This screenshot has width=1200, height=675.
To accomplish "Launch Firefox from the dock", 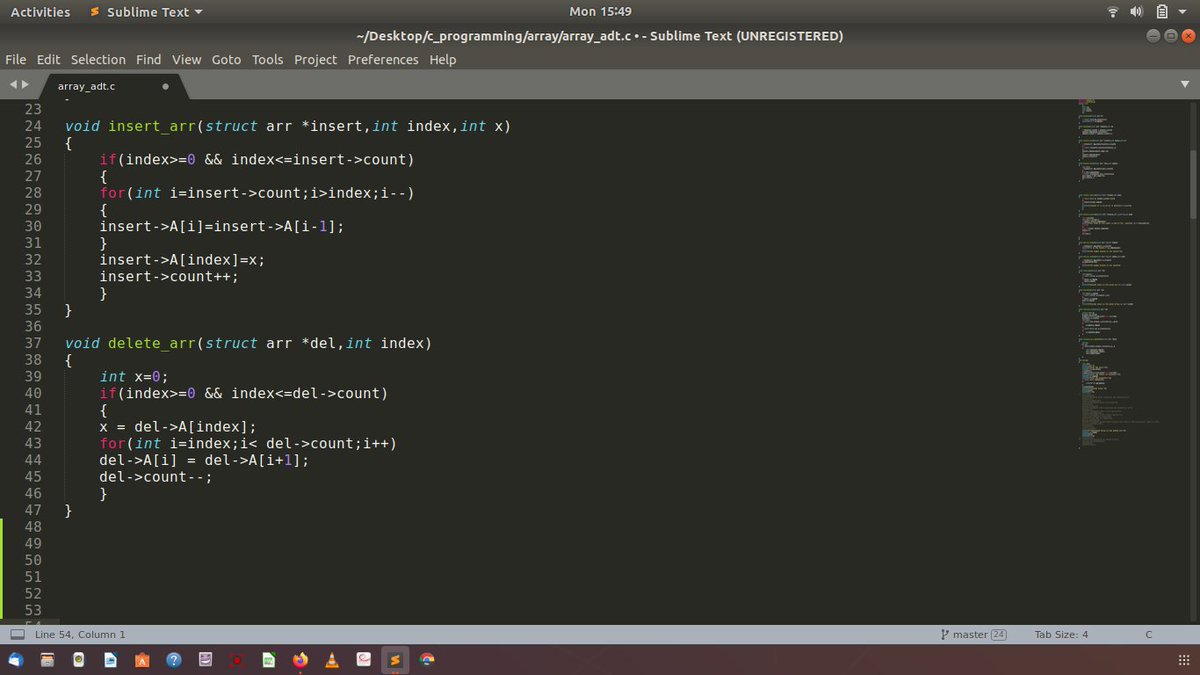I will pos(300,660).
